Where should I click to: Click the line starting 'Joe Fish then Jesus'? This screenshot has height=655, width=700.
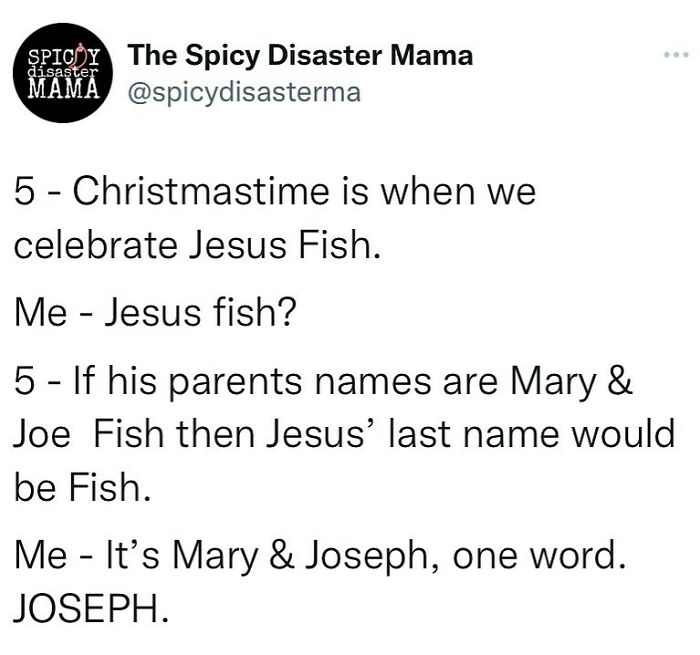pos(344,433)
